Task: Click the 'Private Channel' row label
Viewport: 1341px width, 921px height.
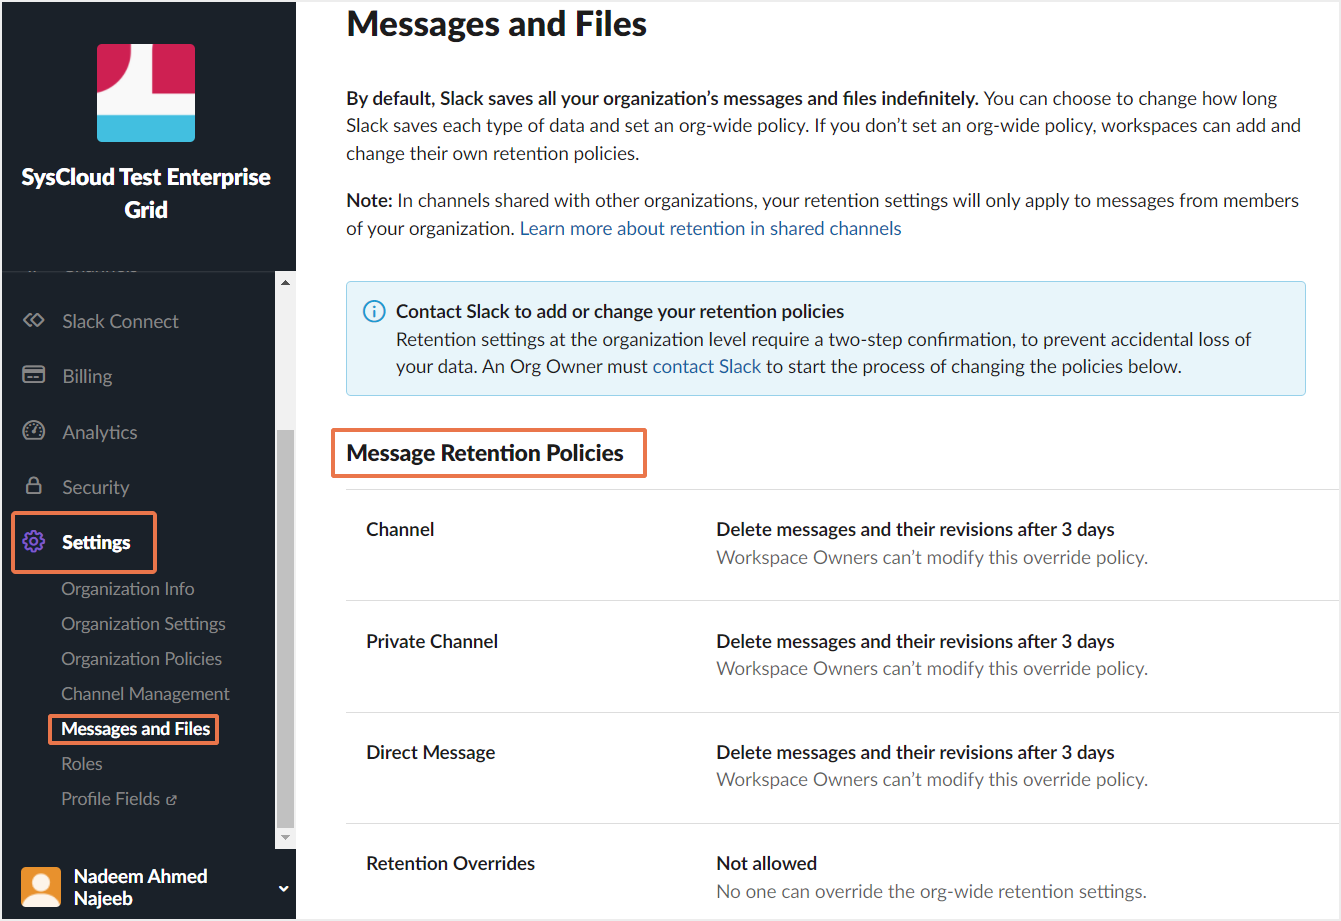Action: pyautogui.click(x=432, y=642)
